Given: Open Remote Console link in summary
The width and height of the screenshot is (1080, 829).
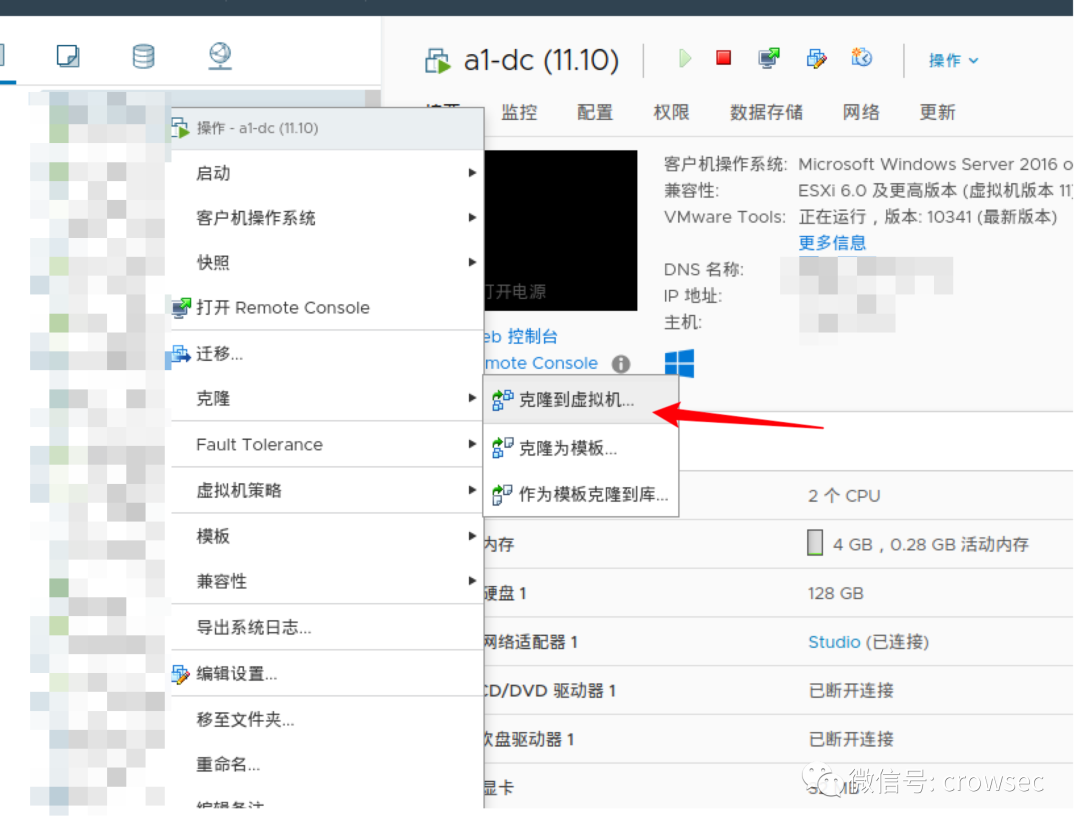Looking at the screenshot, I should pos(541,363).
